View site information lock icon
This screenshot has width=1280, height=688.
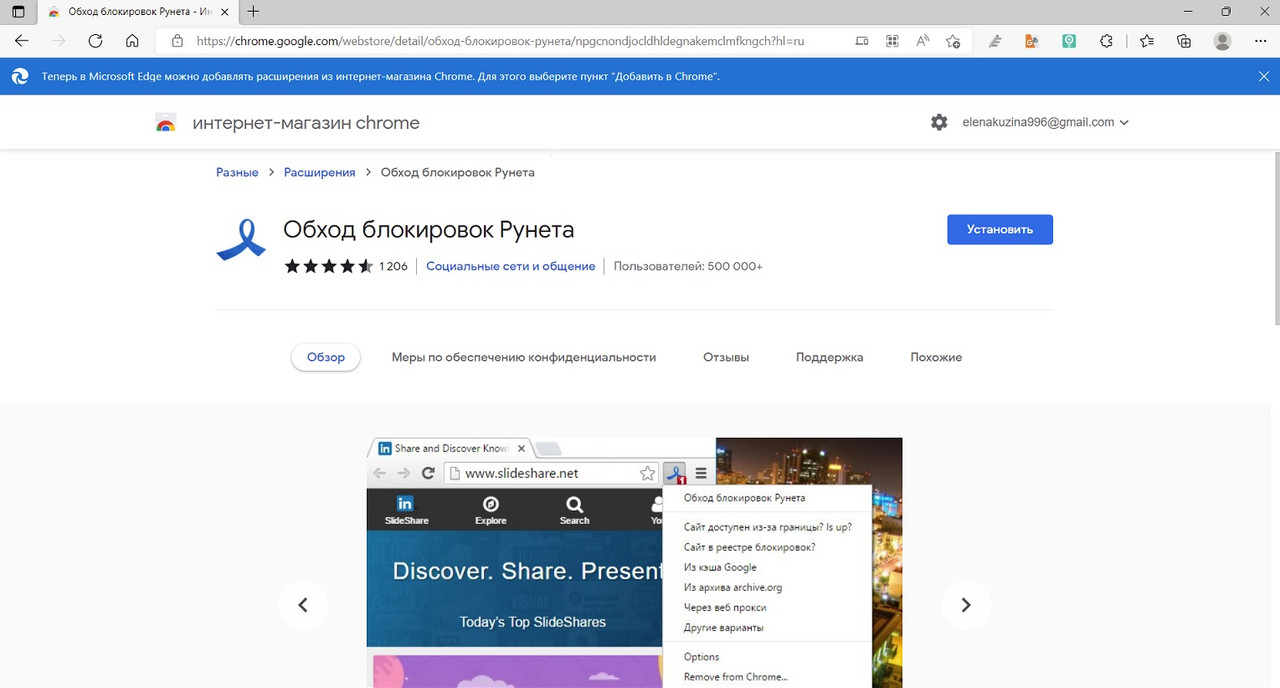tap(177, 41)
